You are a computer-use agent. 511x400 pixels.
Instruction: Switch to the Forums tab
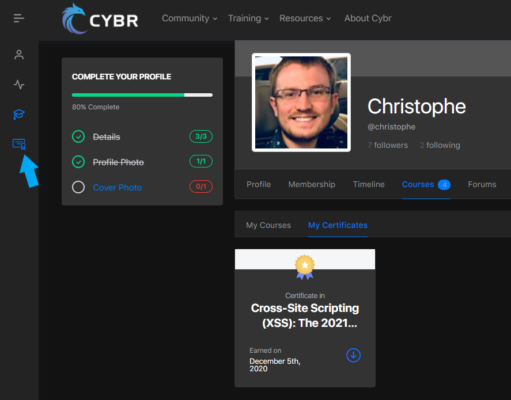[482, 184]
